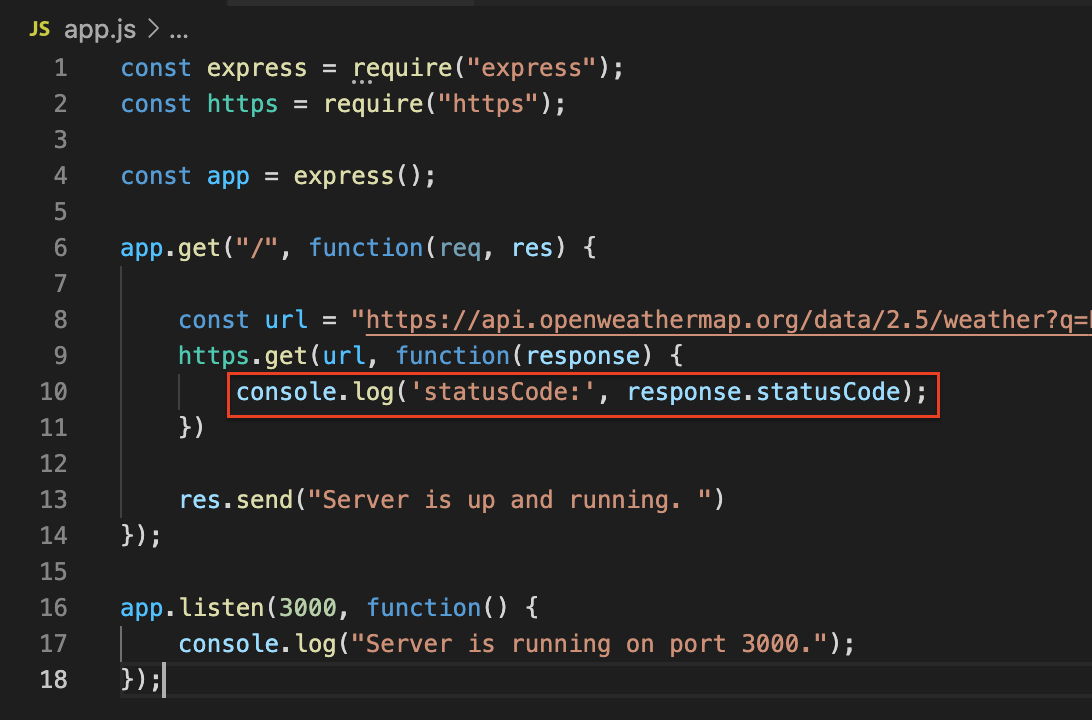Click the 'statusCode:' string on line 10

tap(502, 392)
